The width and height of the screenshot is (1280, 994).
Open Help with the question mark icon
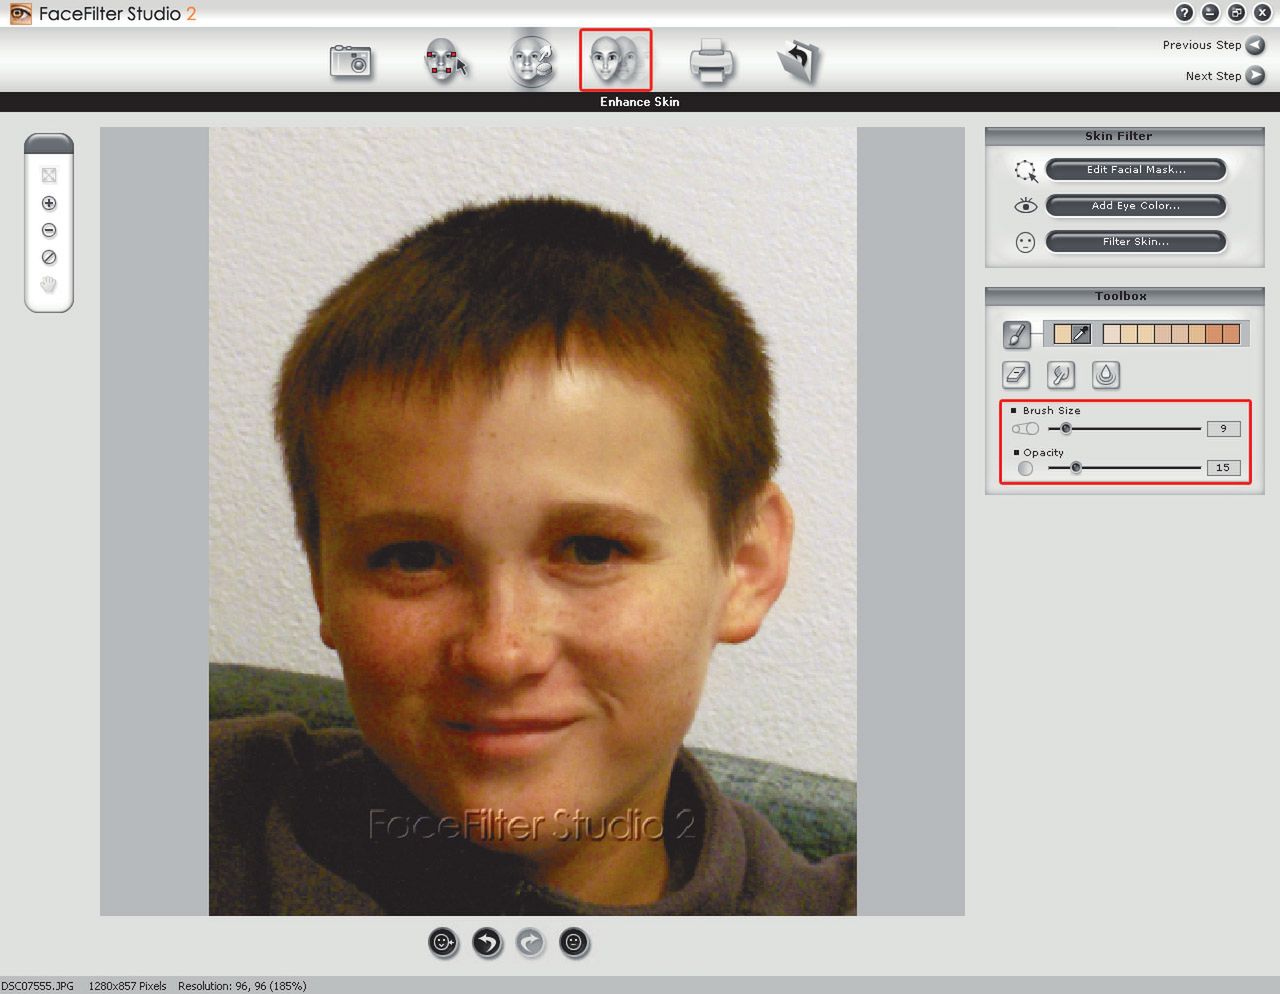[x=1185, y=13]
